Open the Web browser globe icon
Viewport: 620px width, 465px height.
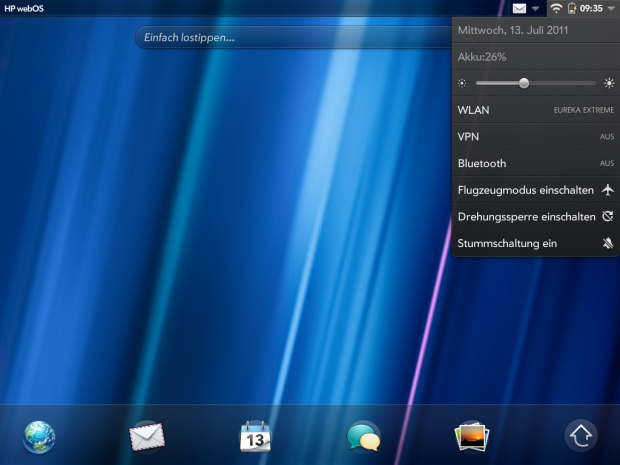tap(39, 437)
